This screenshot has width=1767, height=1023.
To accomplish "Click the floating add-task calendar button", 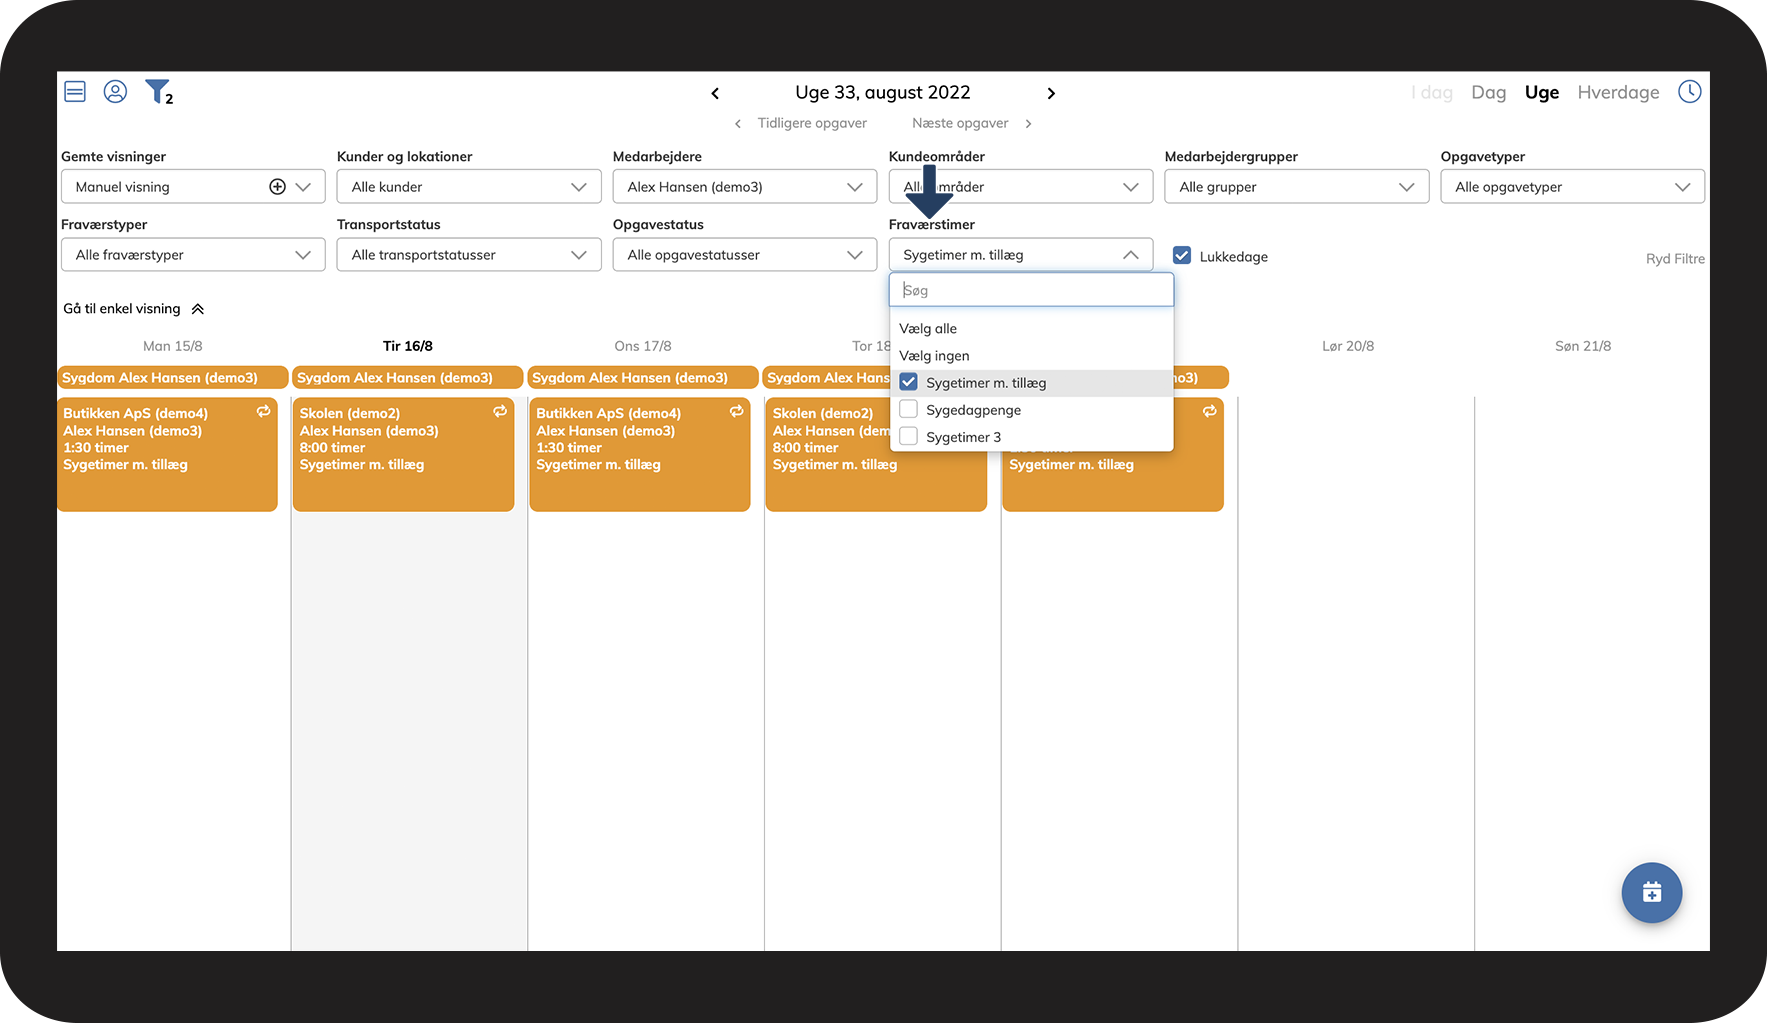I will (x=1651, y=892).
